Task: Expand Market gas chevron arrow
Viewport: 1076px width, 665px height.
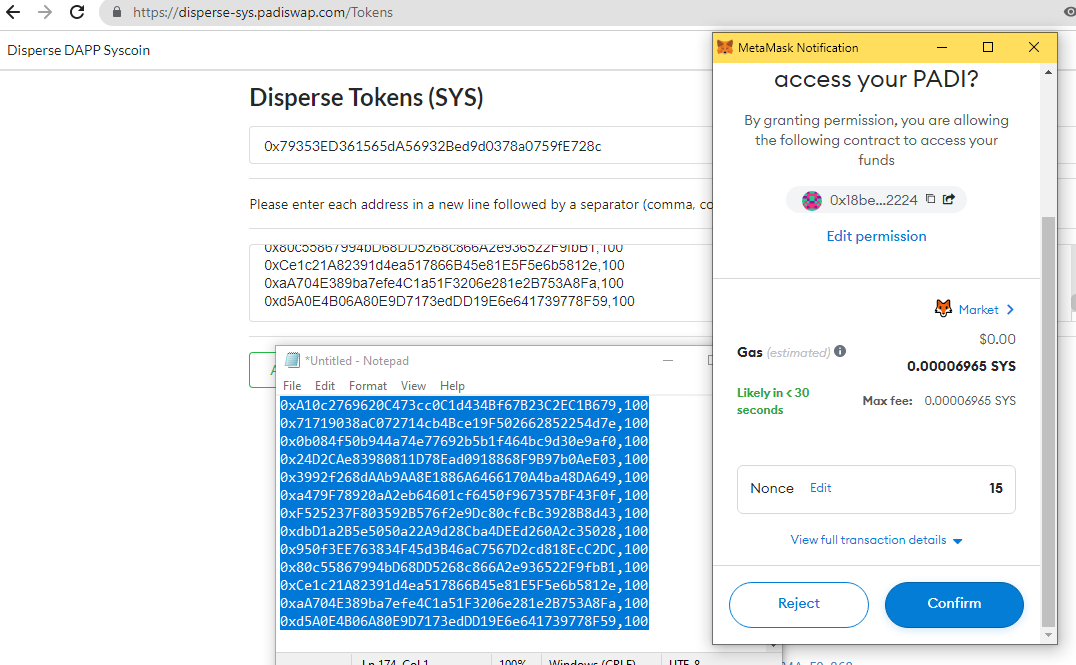Action: coord(1010,310)
